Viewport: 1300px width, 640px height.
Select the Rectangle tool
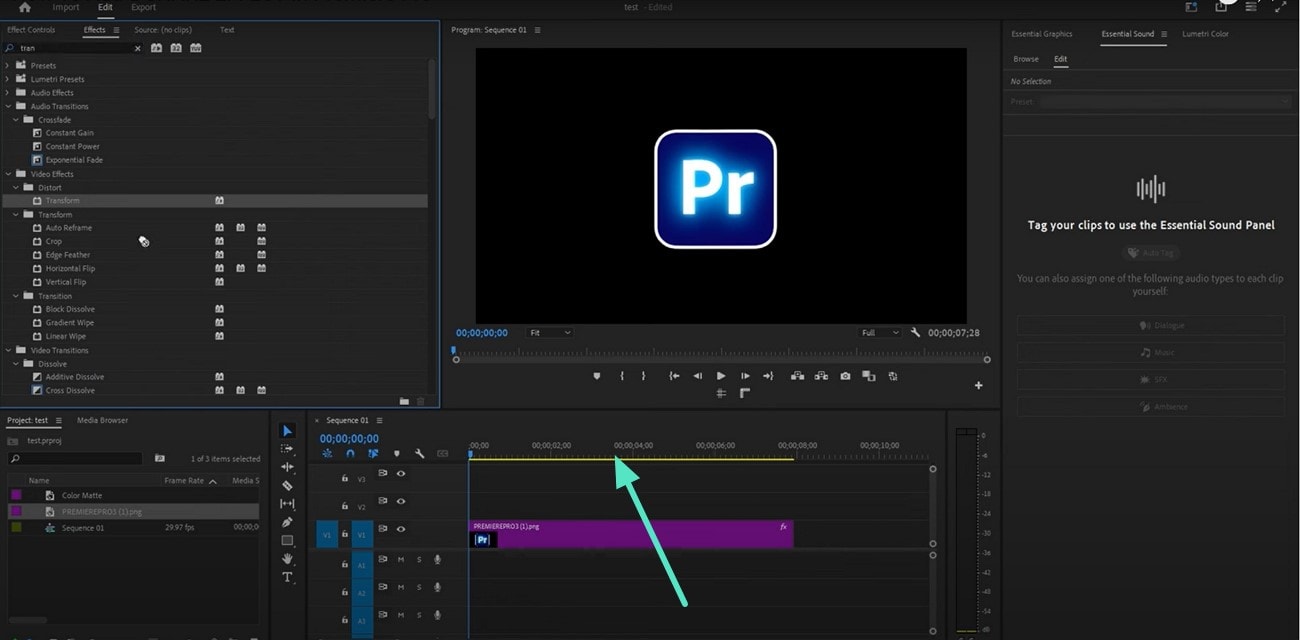tap(287, 540)
